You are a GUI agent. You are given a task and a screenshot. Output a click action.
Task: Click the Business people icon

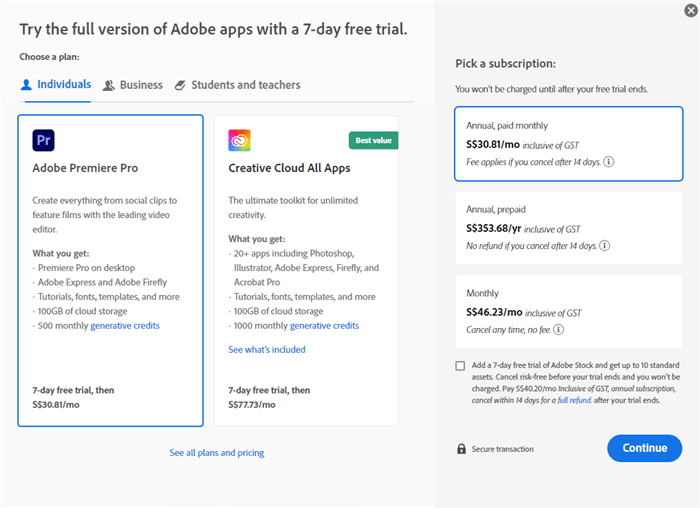tap(108, 85)
